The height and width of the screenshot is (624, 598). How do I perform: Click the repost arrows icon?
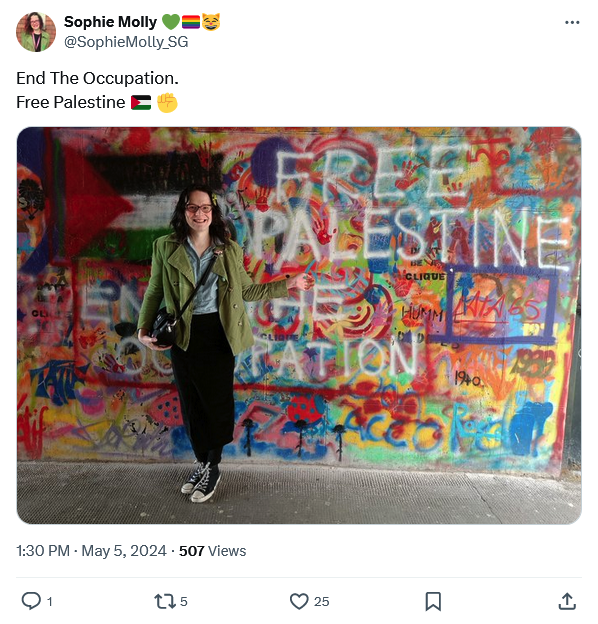(x=165, y=601)
